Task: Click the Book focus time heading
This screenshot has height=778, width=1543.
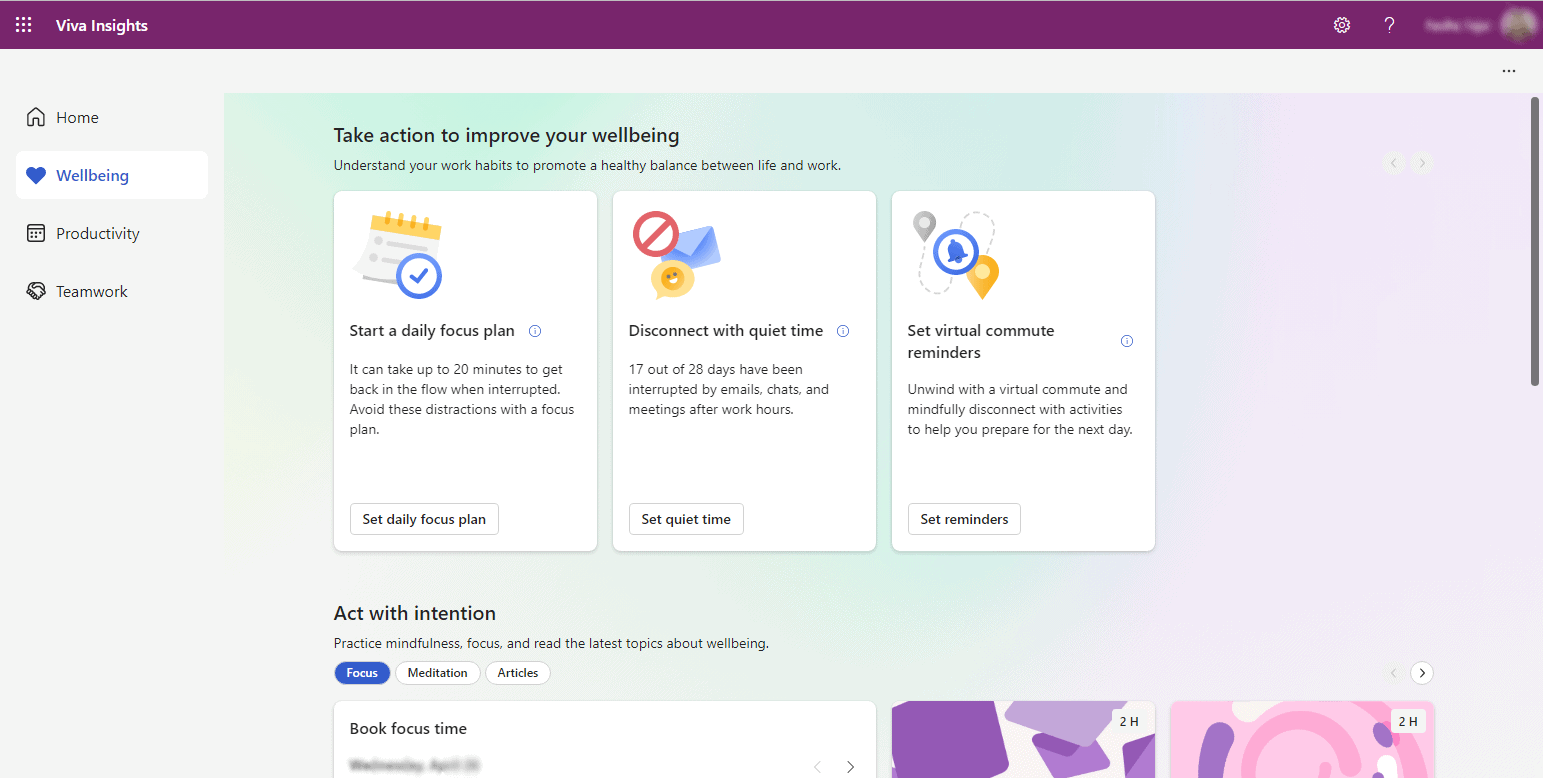Action: [x=408, y=728]
